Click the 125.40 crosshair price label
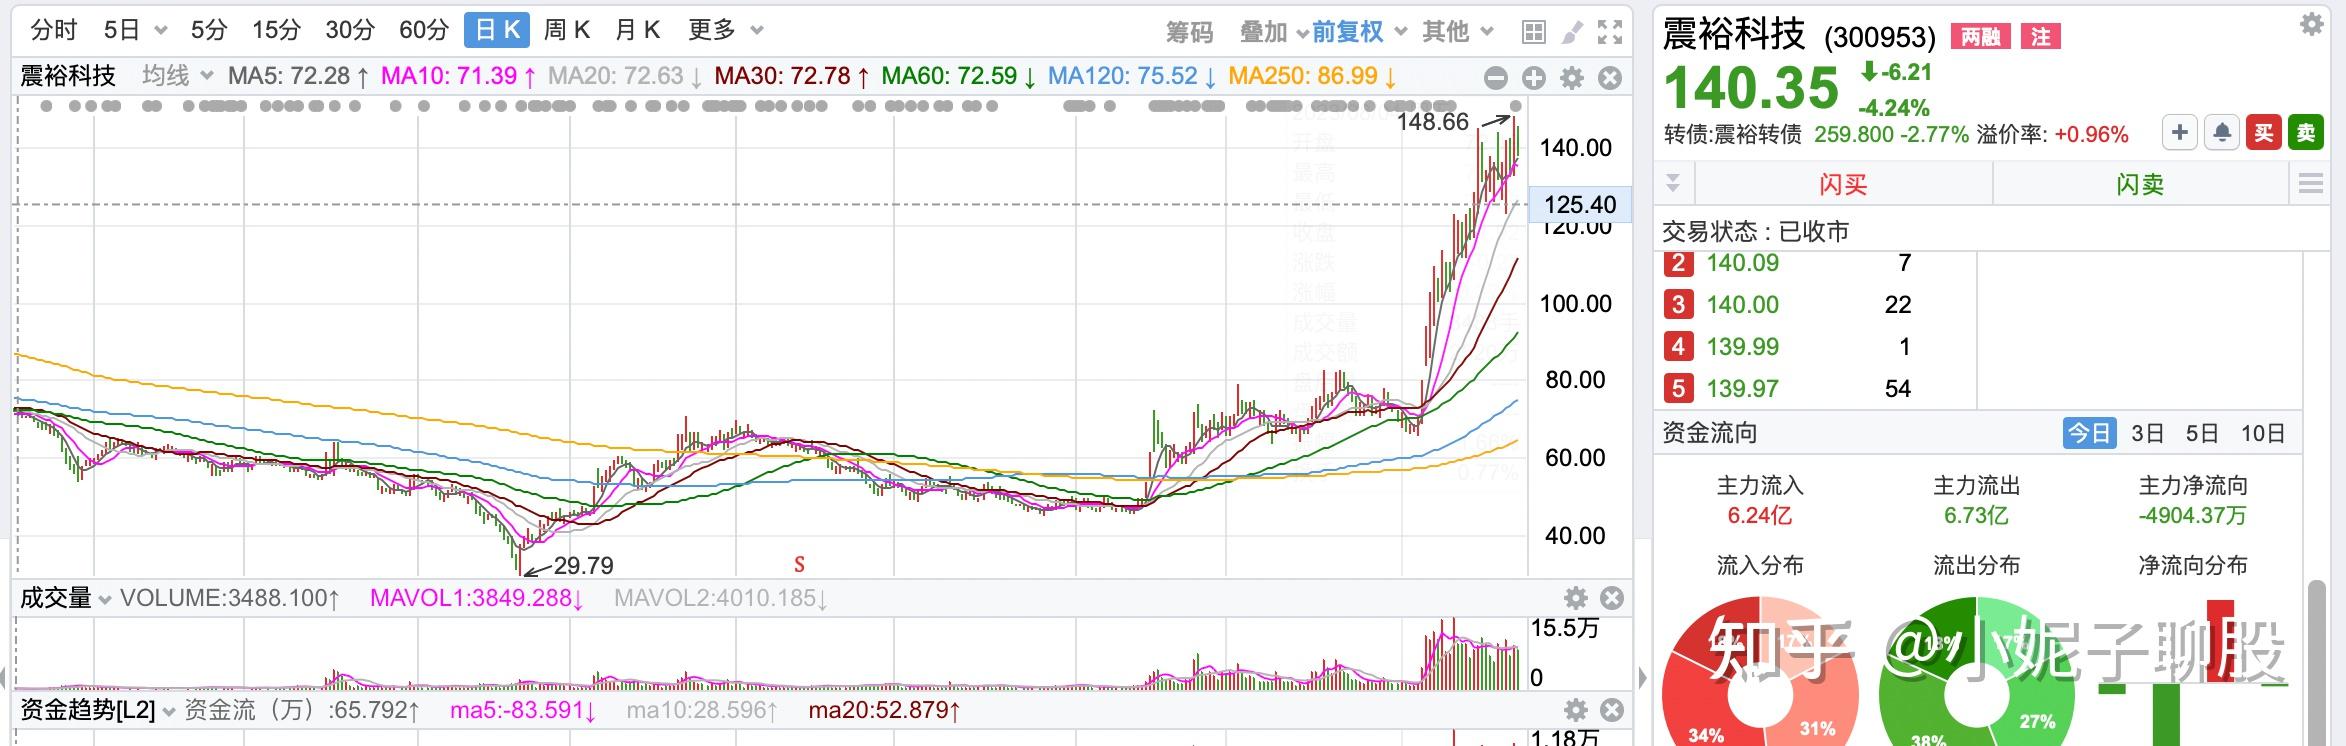The width and height of the screenshot is (2346, 746). 1580,204
